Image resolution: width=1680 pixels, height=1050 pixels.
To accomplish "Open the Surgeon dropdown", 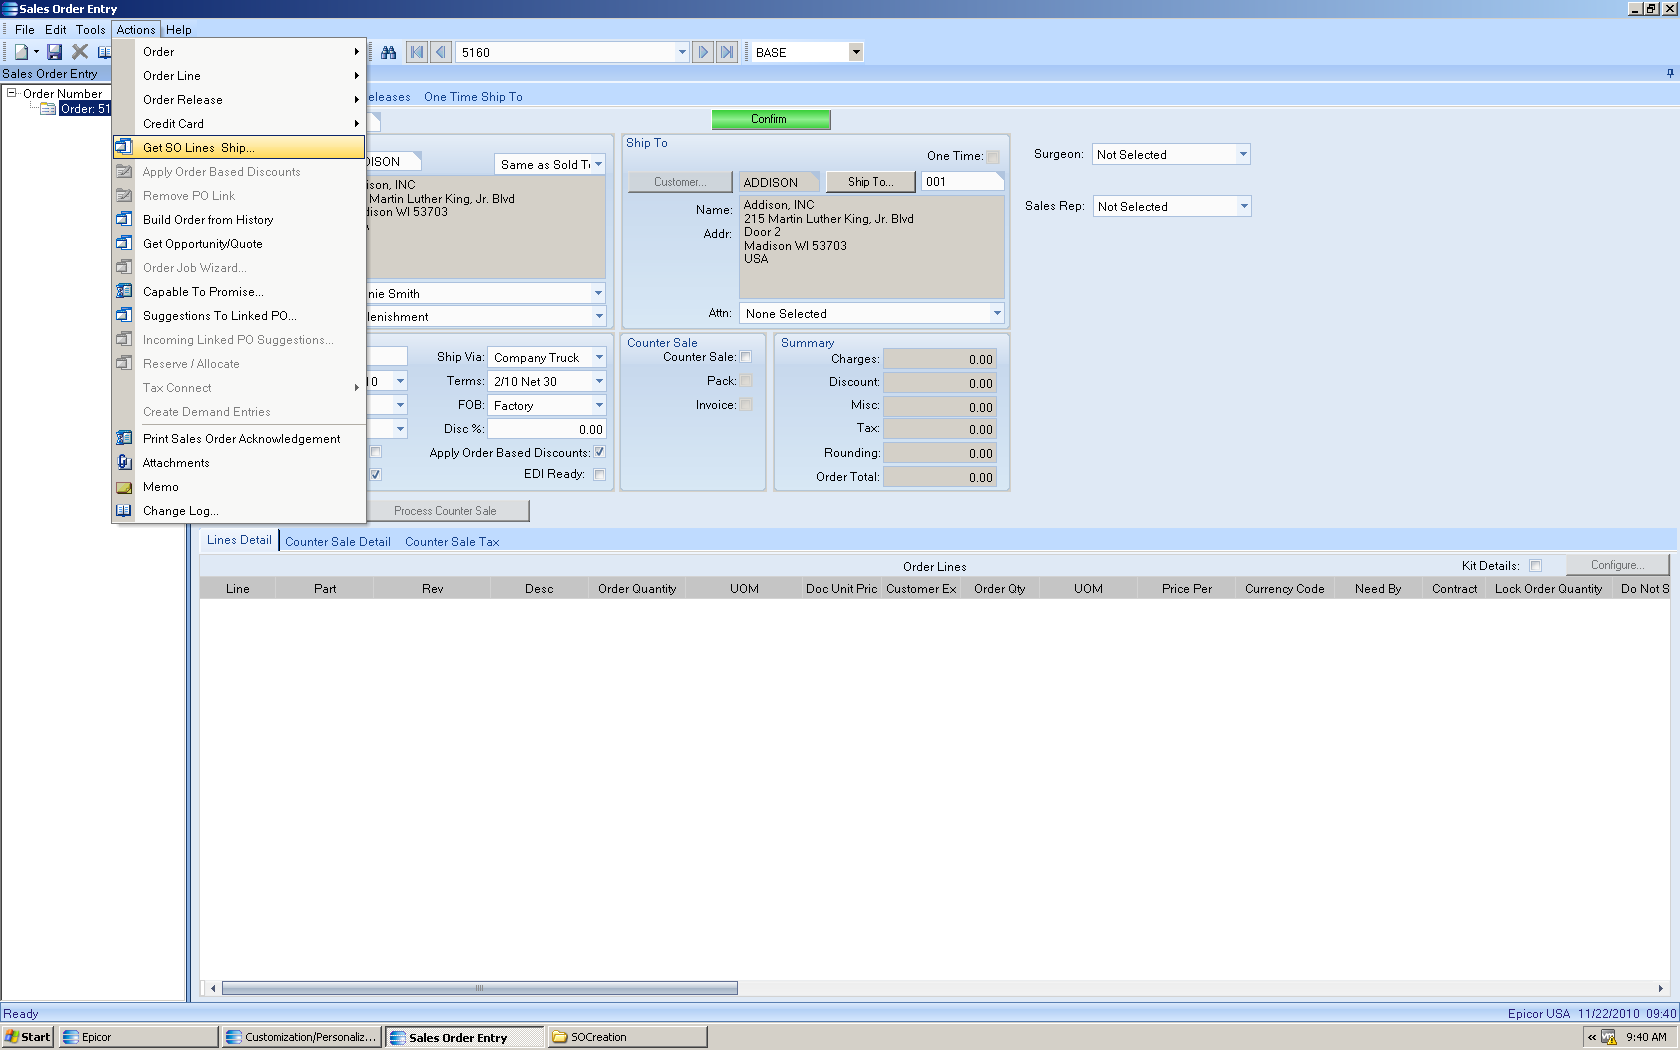I will point(1243,154).
